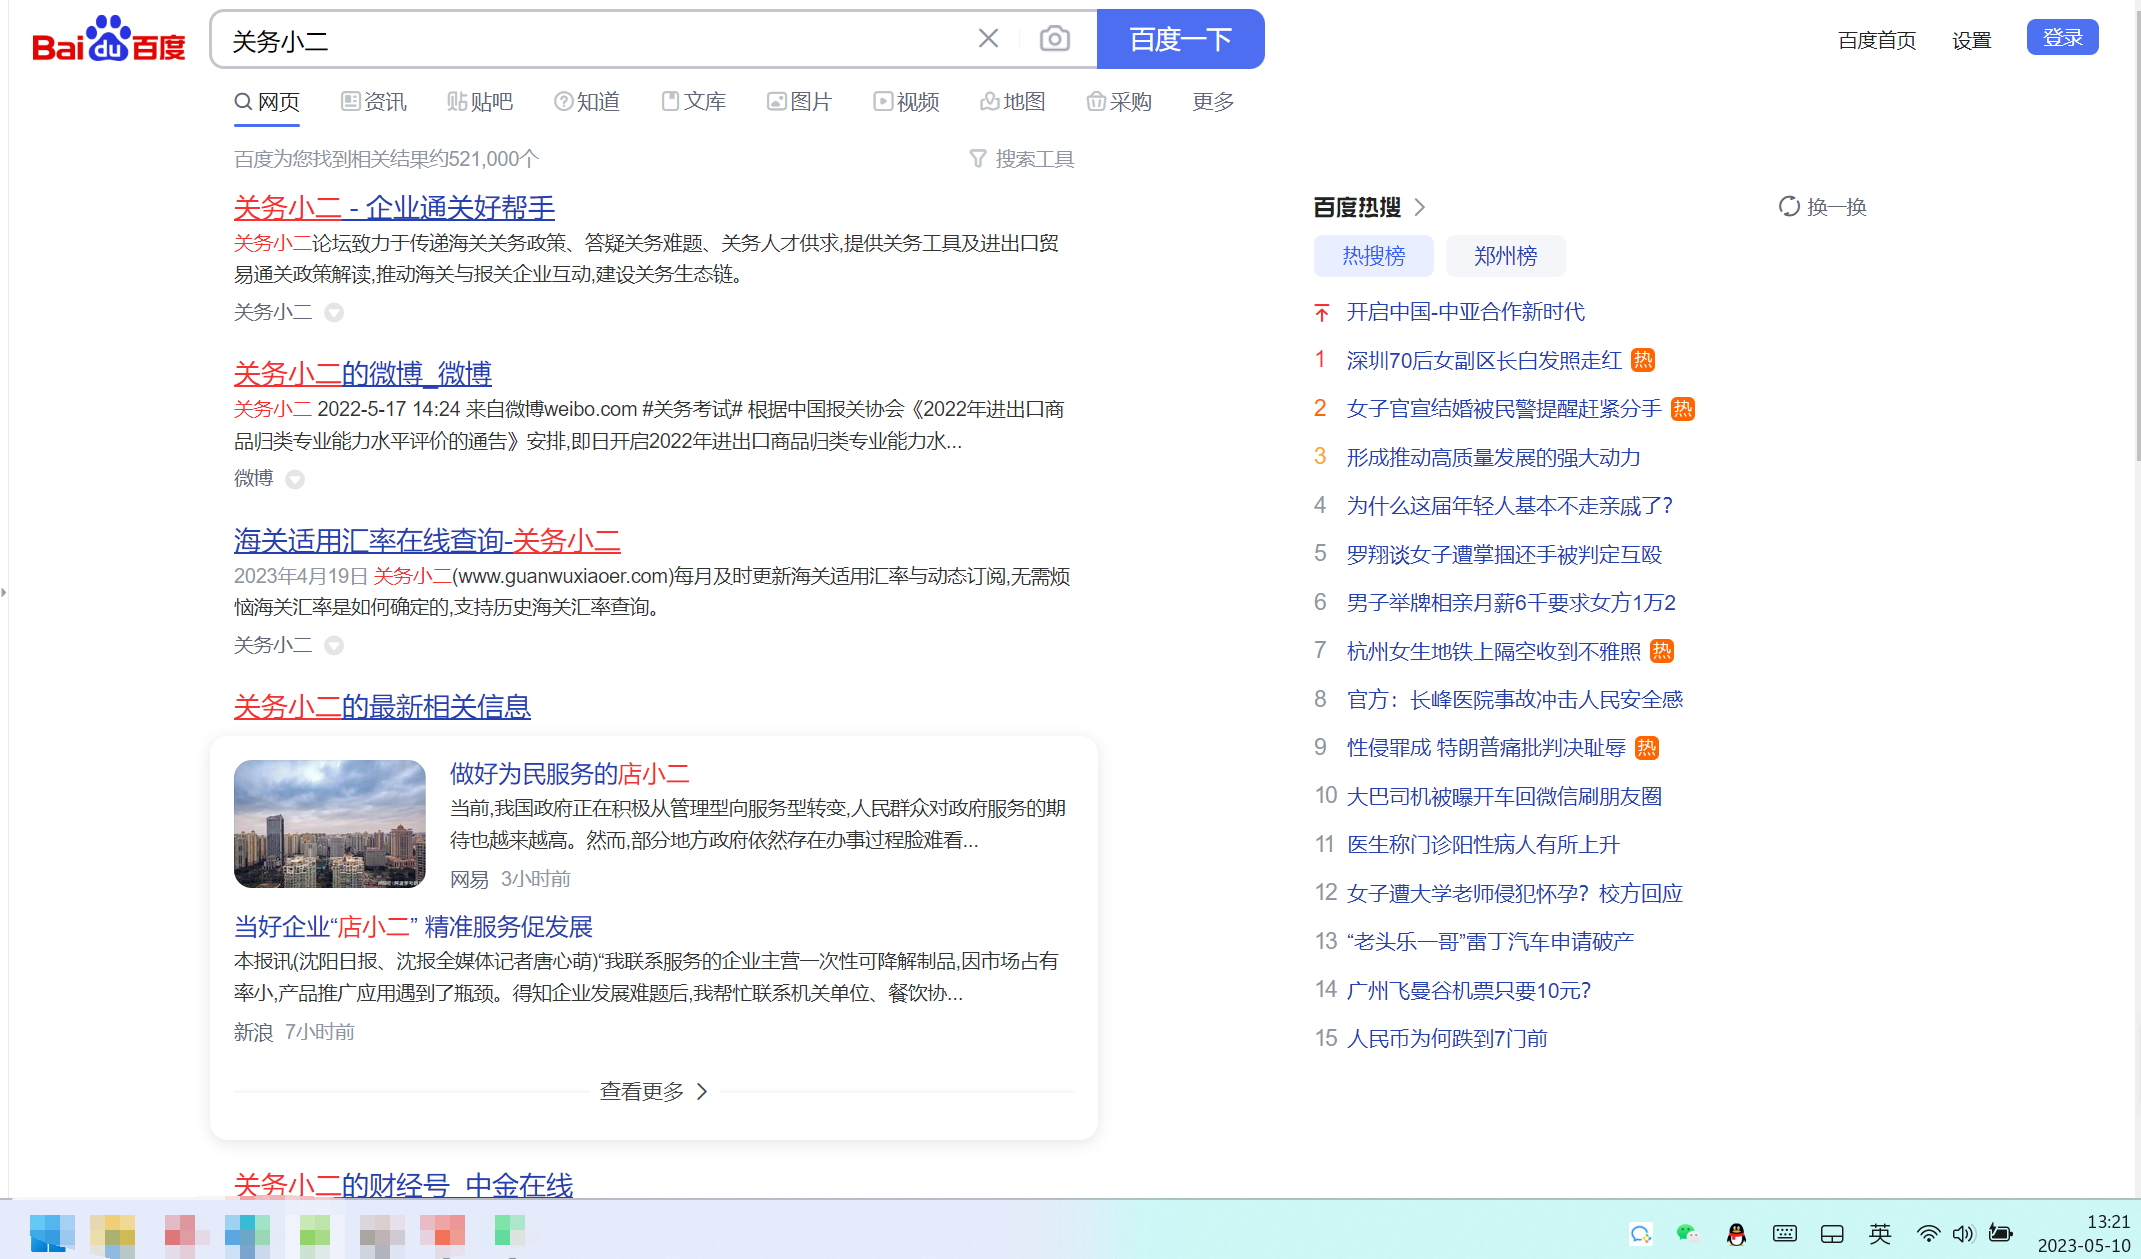Expand source dropdown under 企业通关好帮手 result

(334, 312)
